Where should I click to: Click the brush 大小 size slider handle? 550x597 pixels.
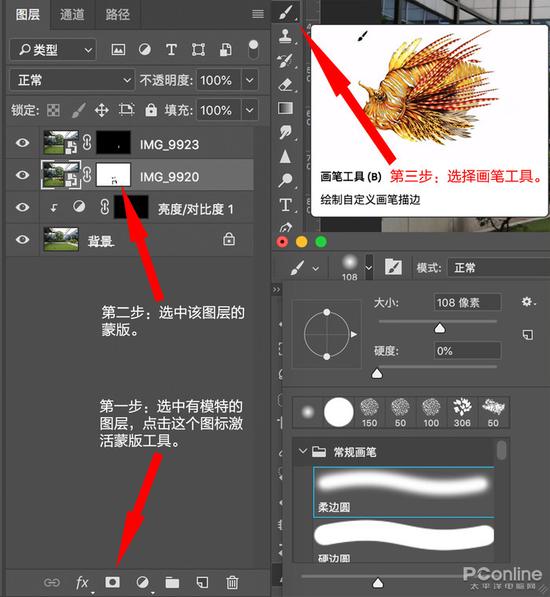tap(440, 328)
